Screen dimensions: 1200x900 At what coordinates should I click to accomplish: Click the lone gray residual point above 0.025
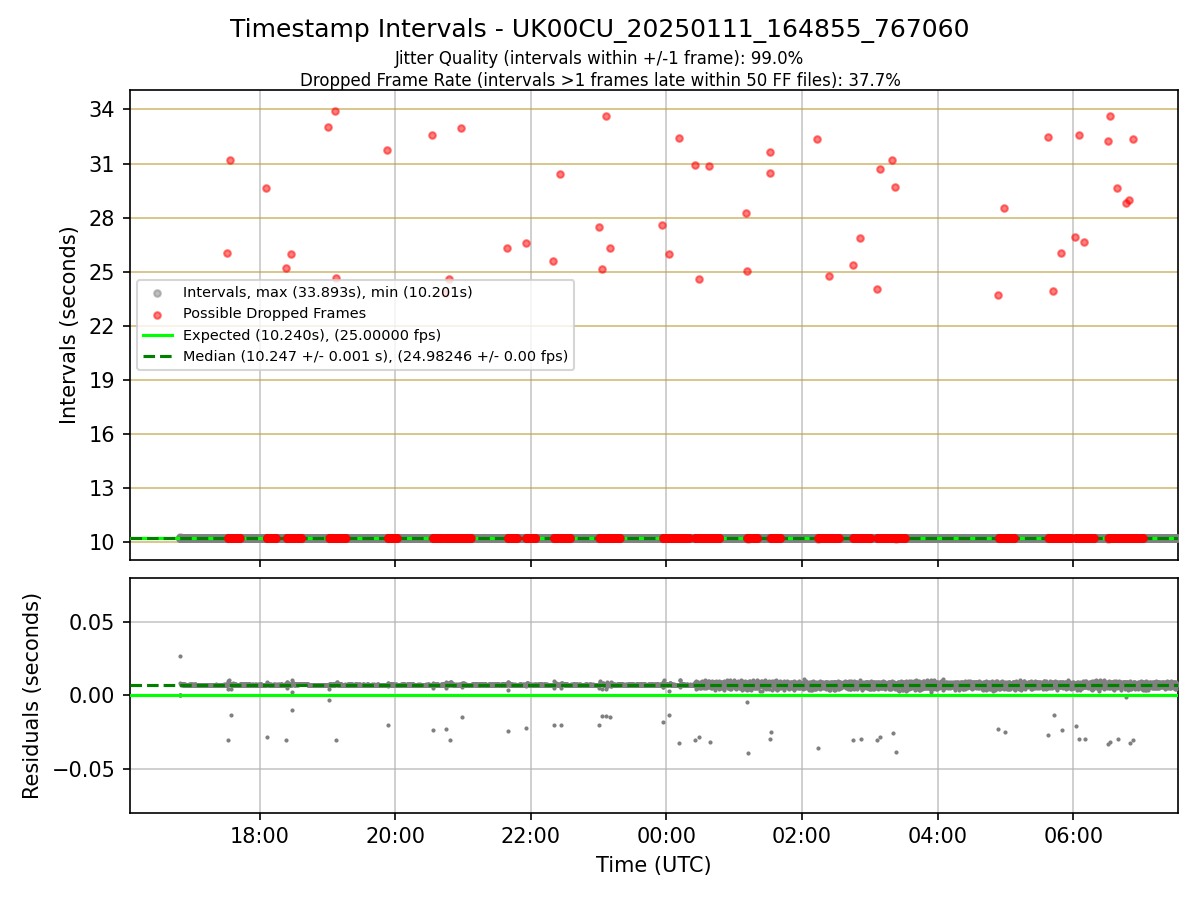point(180,656)
